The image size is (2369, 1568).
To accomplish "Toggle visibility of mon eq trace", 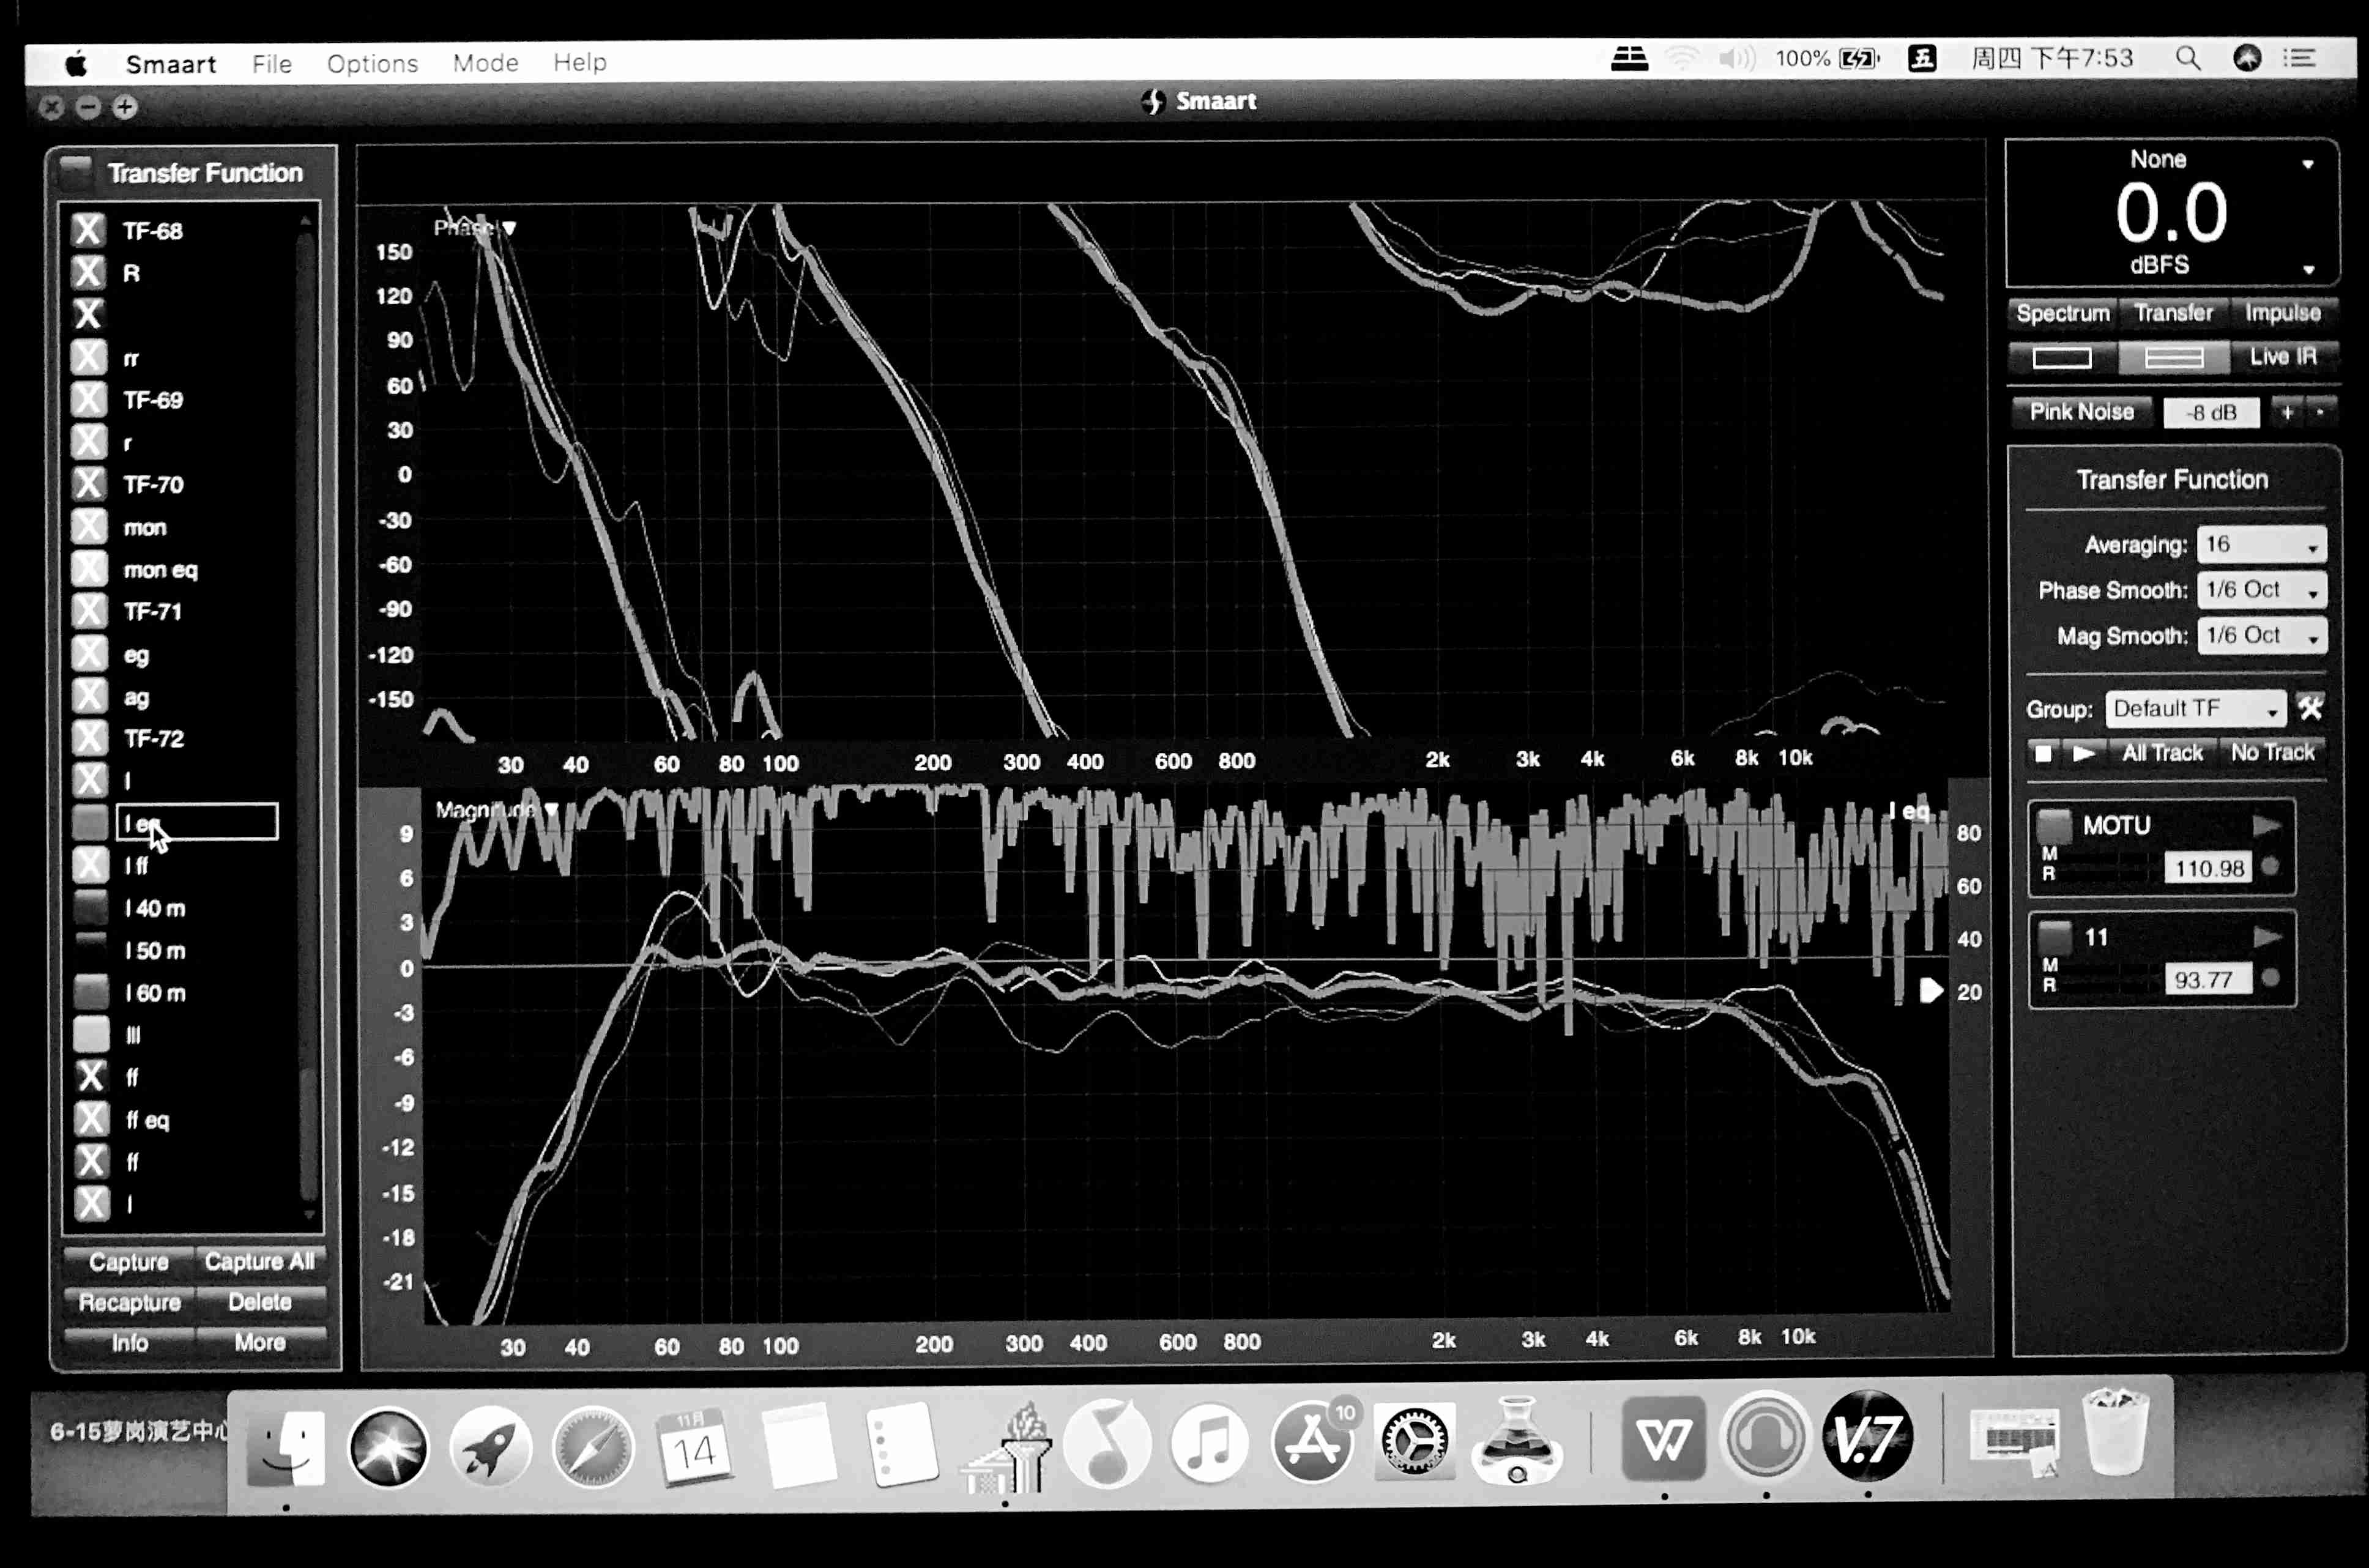I will 88,569.
